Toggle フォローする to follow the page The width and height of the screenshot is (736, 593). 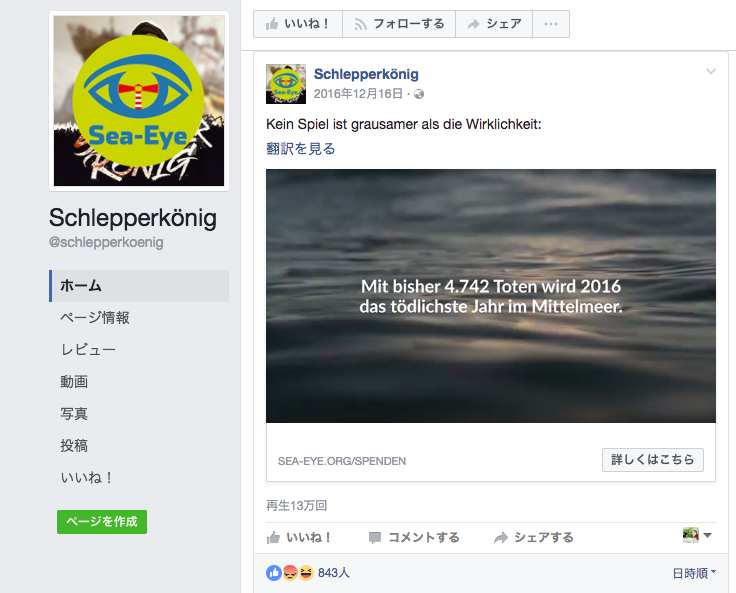399,24
